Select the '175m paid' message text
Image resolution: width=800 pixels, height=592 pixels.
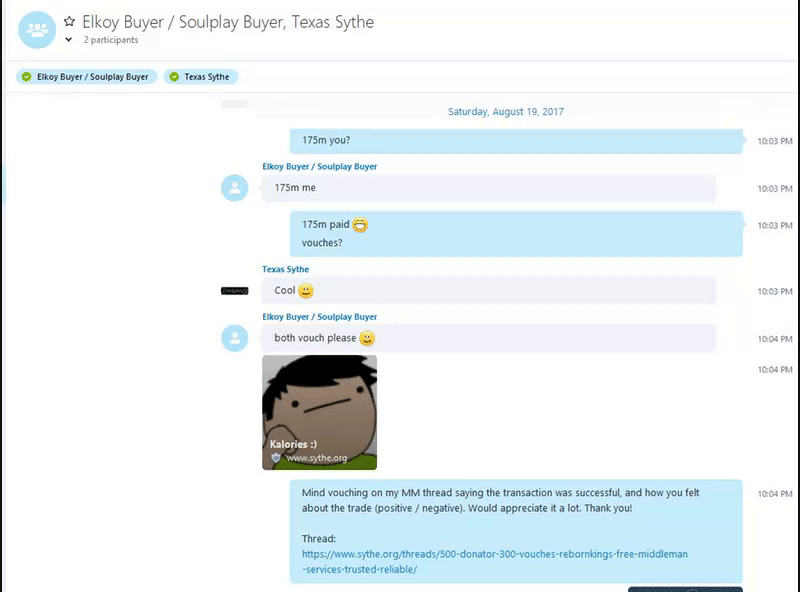[x=326, y=225]
